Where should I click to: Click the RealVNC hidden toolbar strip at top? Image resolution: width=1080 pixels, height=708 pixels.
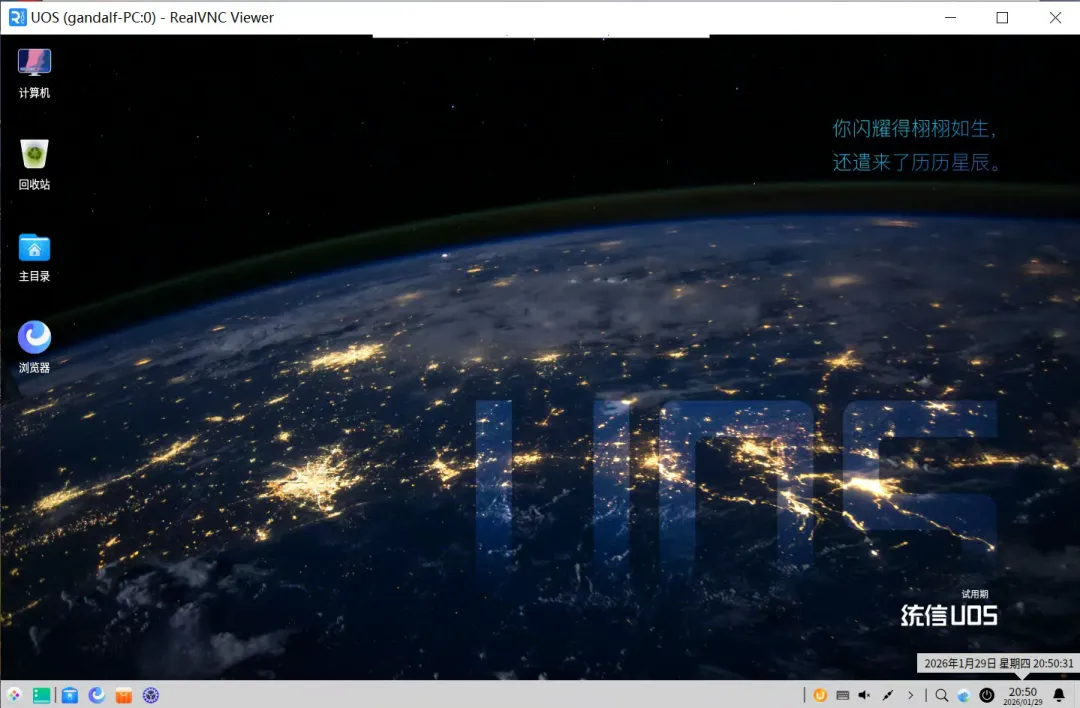(541, 35)
